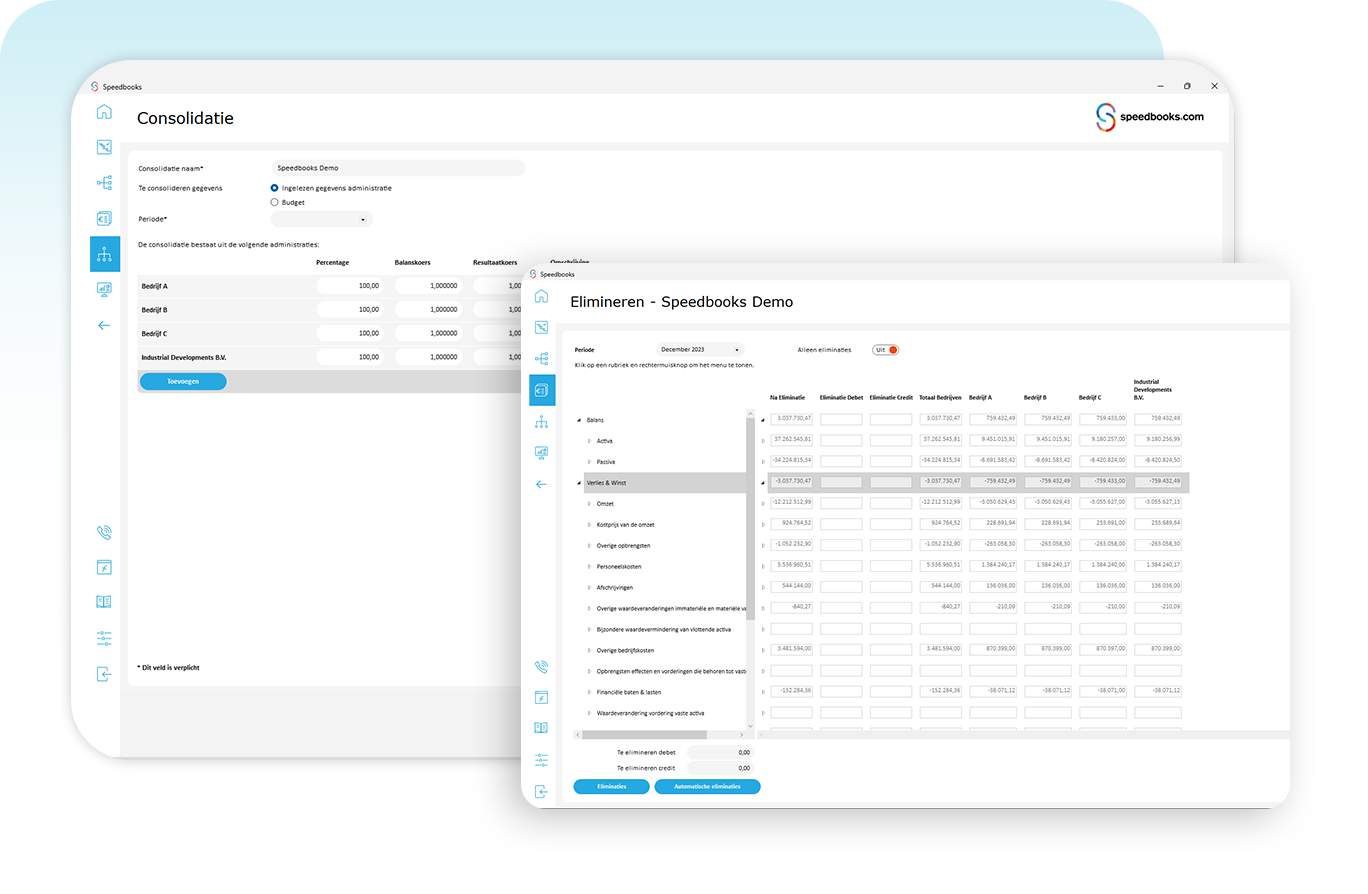The image size is (1368, 894).
Task: Open the Periode dropdown in Consolidatie window
Action: tap(321, 219)
